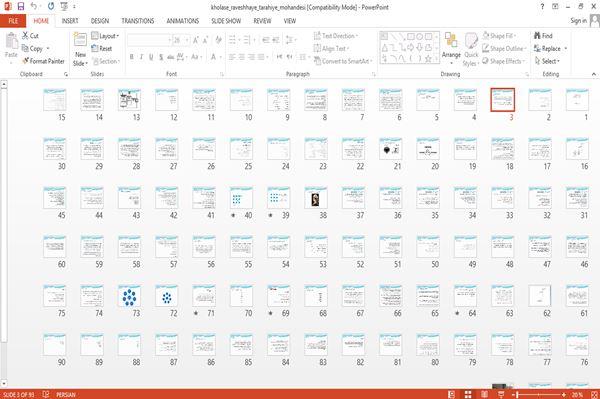The height and width of the screenshot is (399, 600).
Task: Start slideshow from beginning via quick access icon
Action: tap(64, 7)
